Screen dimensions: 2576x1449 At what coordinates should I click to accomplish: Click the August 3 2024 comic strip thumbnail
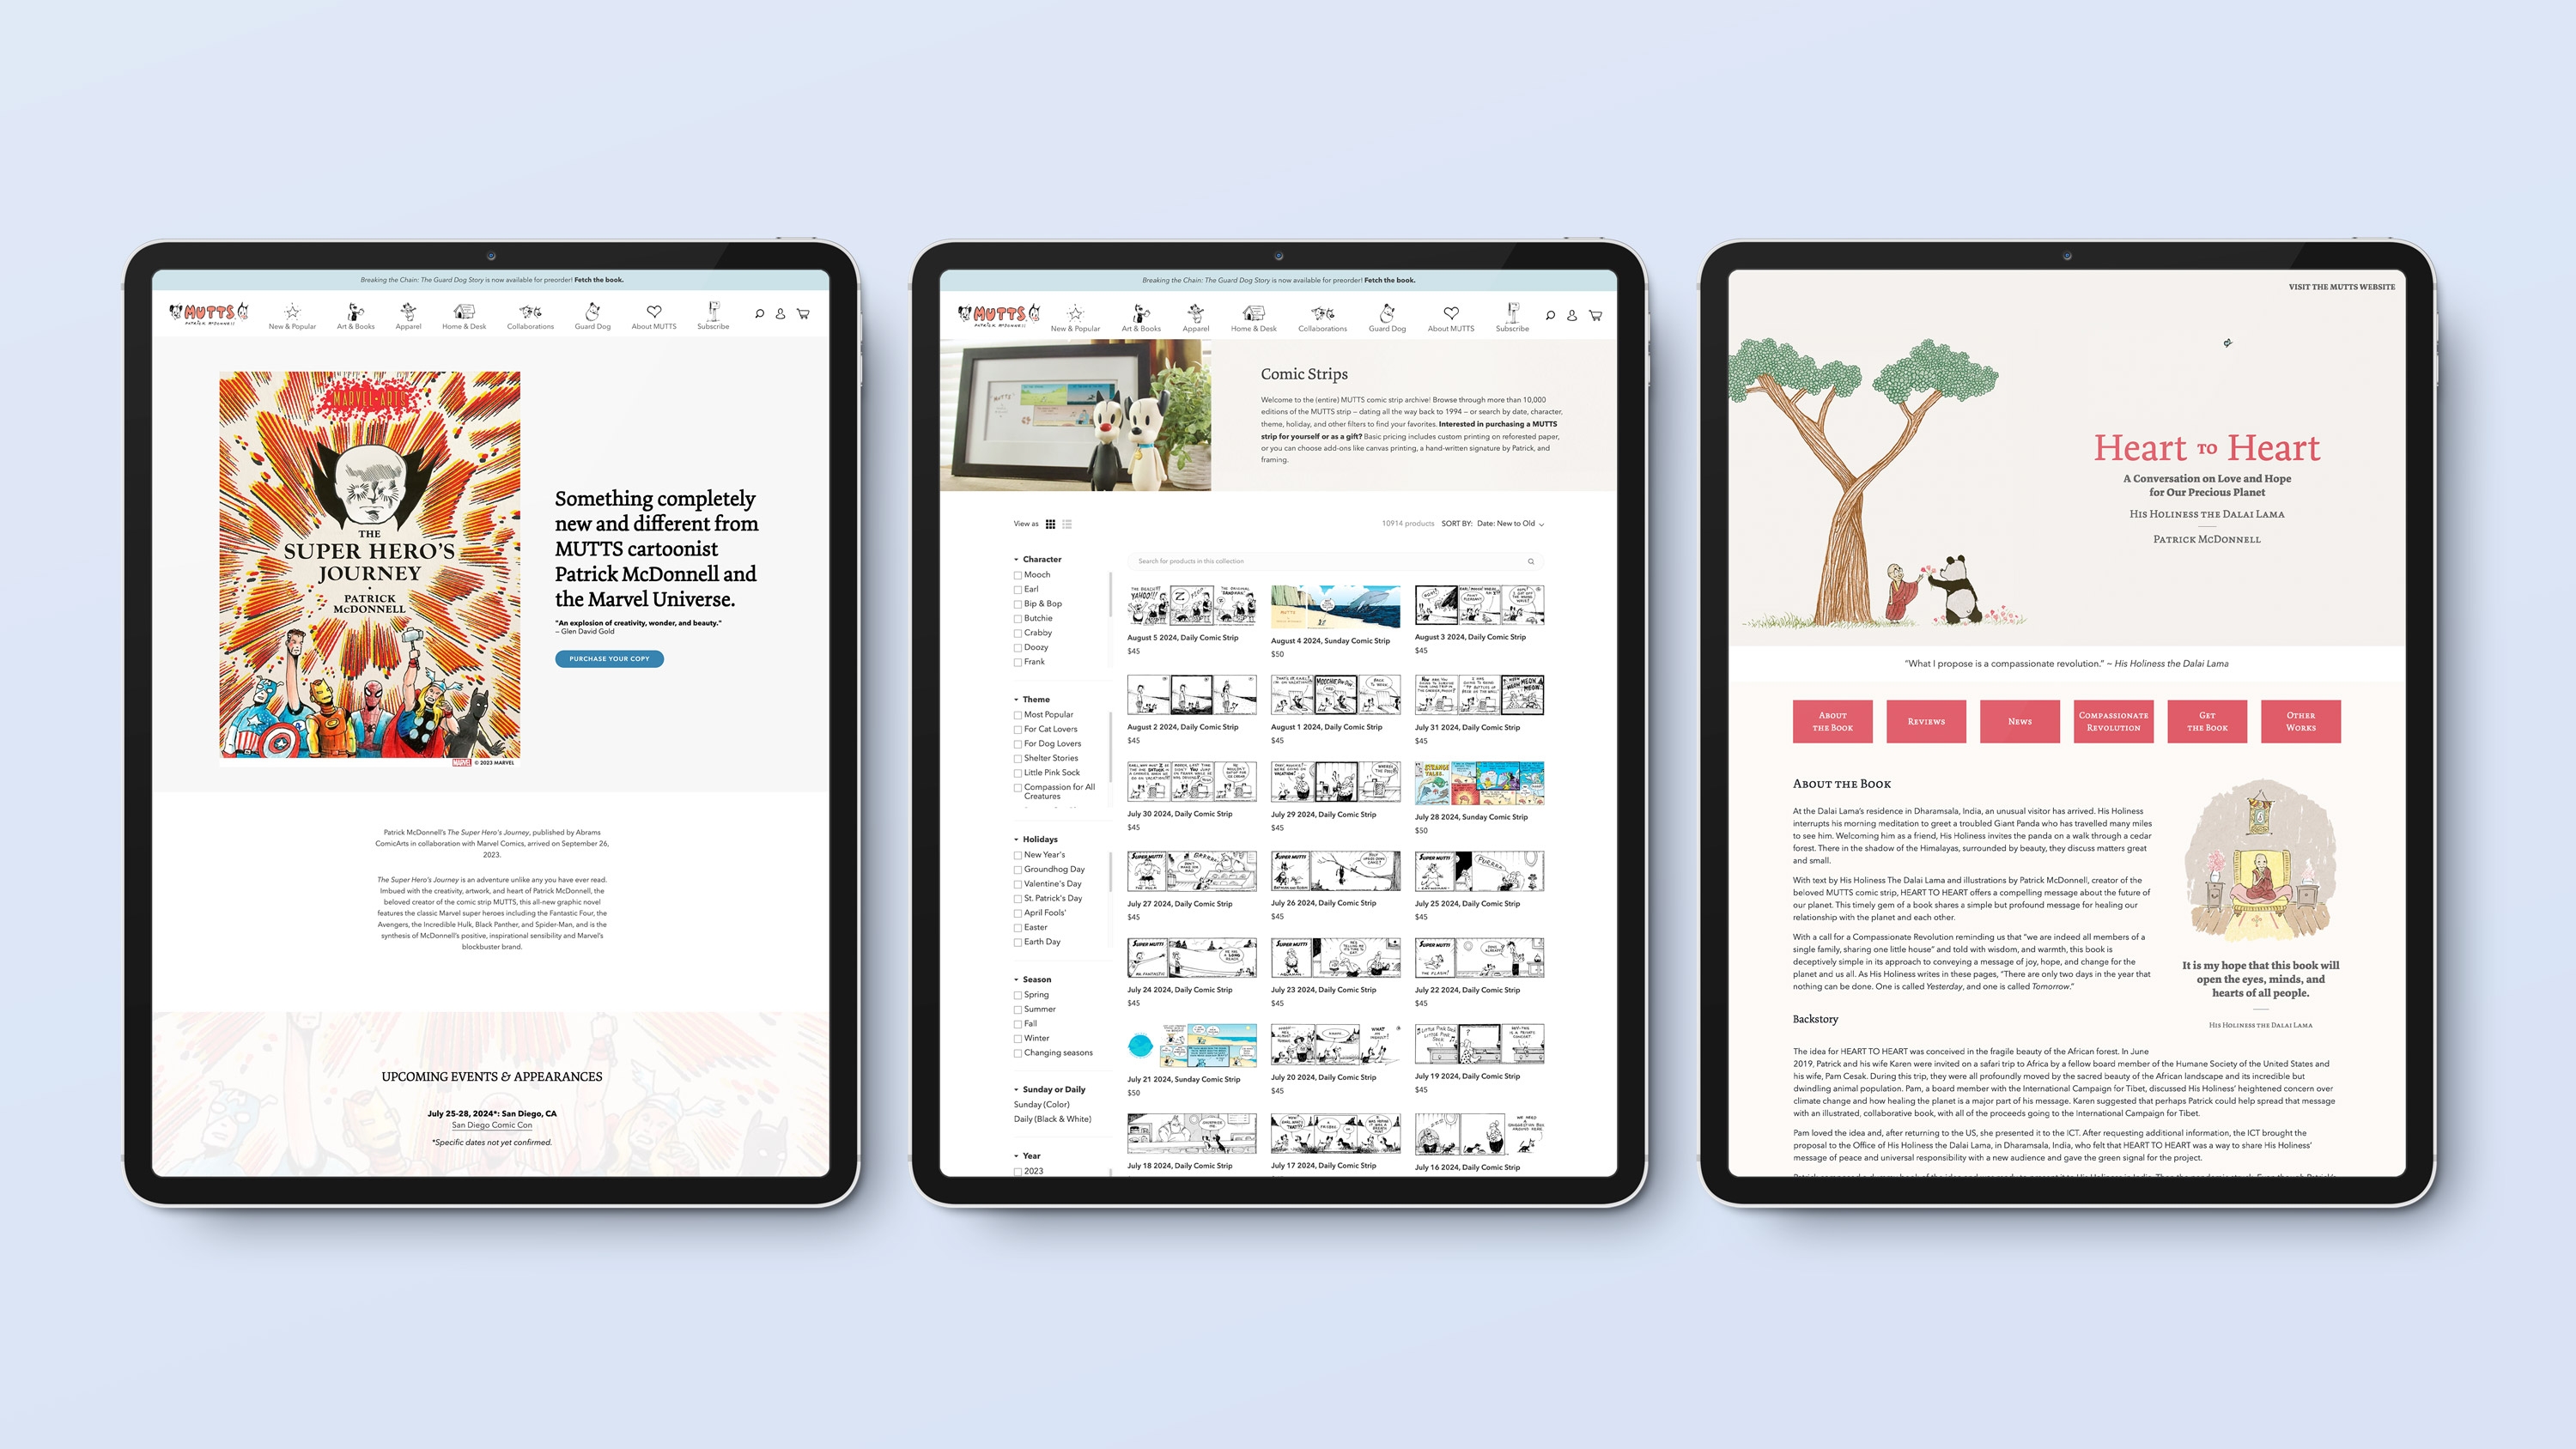pos(1472,607)
